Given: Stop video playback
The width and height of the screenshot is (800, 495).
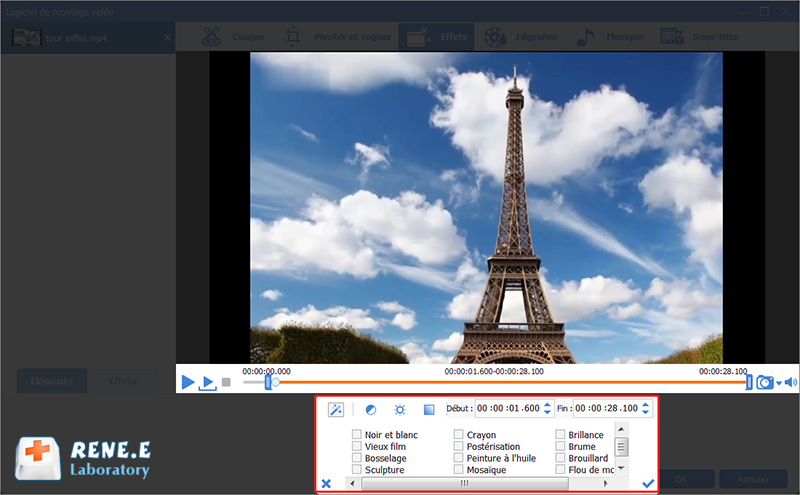Looking at the screenshot, I should click(x=227, y=382).
